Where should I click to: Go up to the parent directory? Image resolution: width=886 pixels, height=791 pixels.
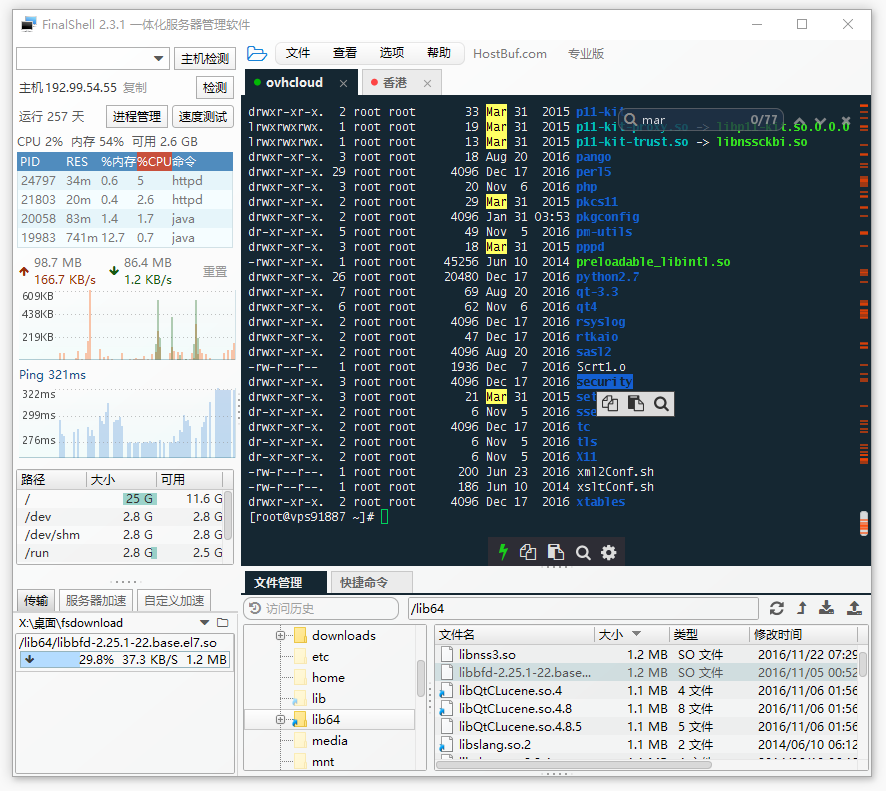click(x=802, y=609)
